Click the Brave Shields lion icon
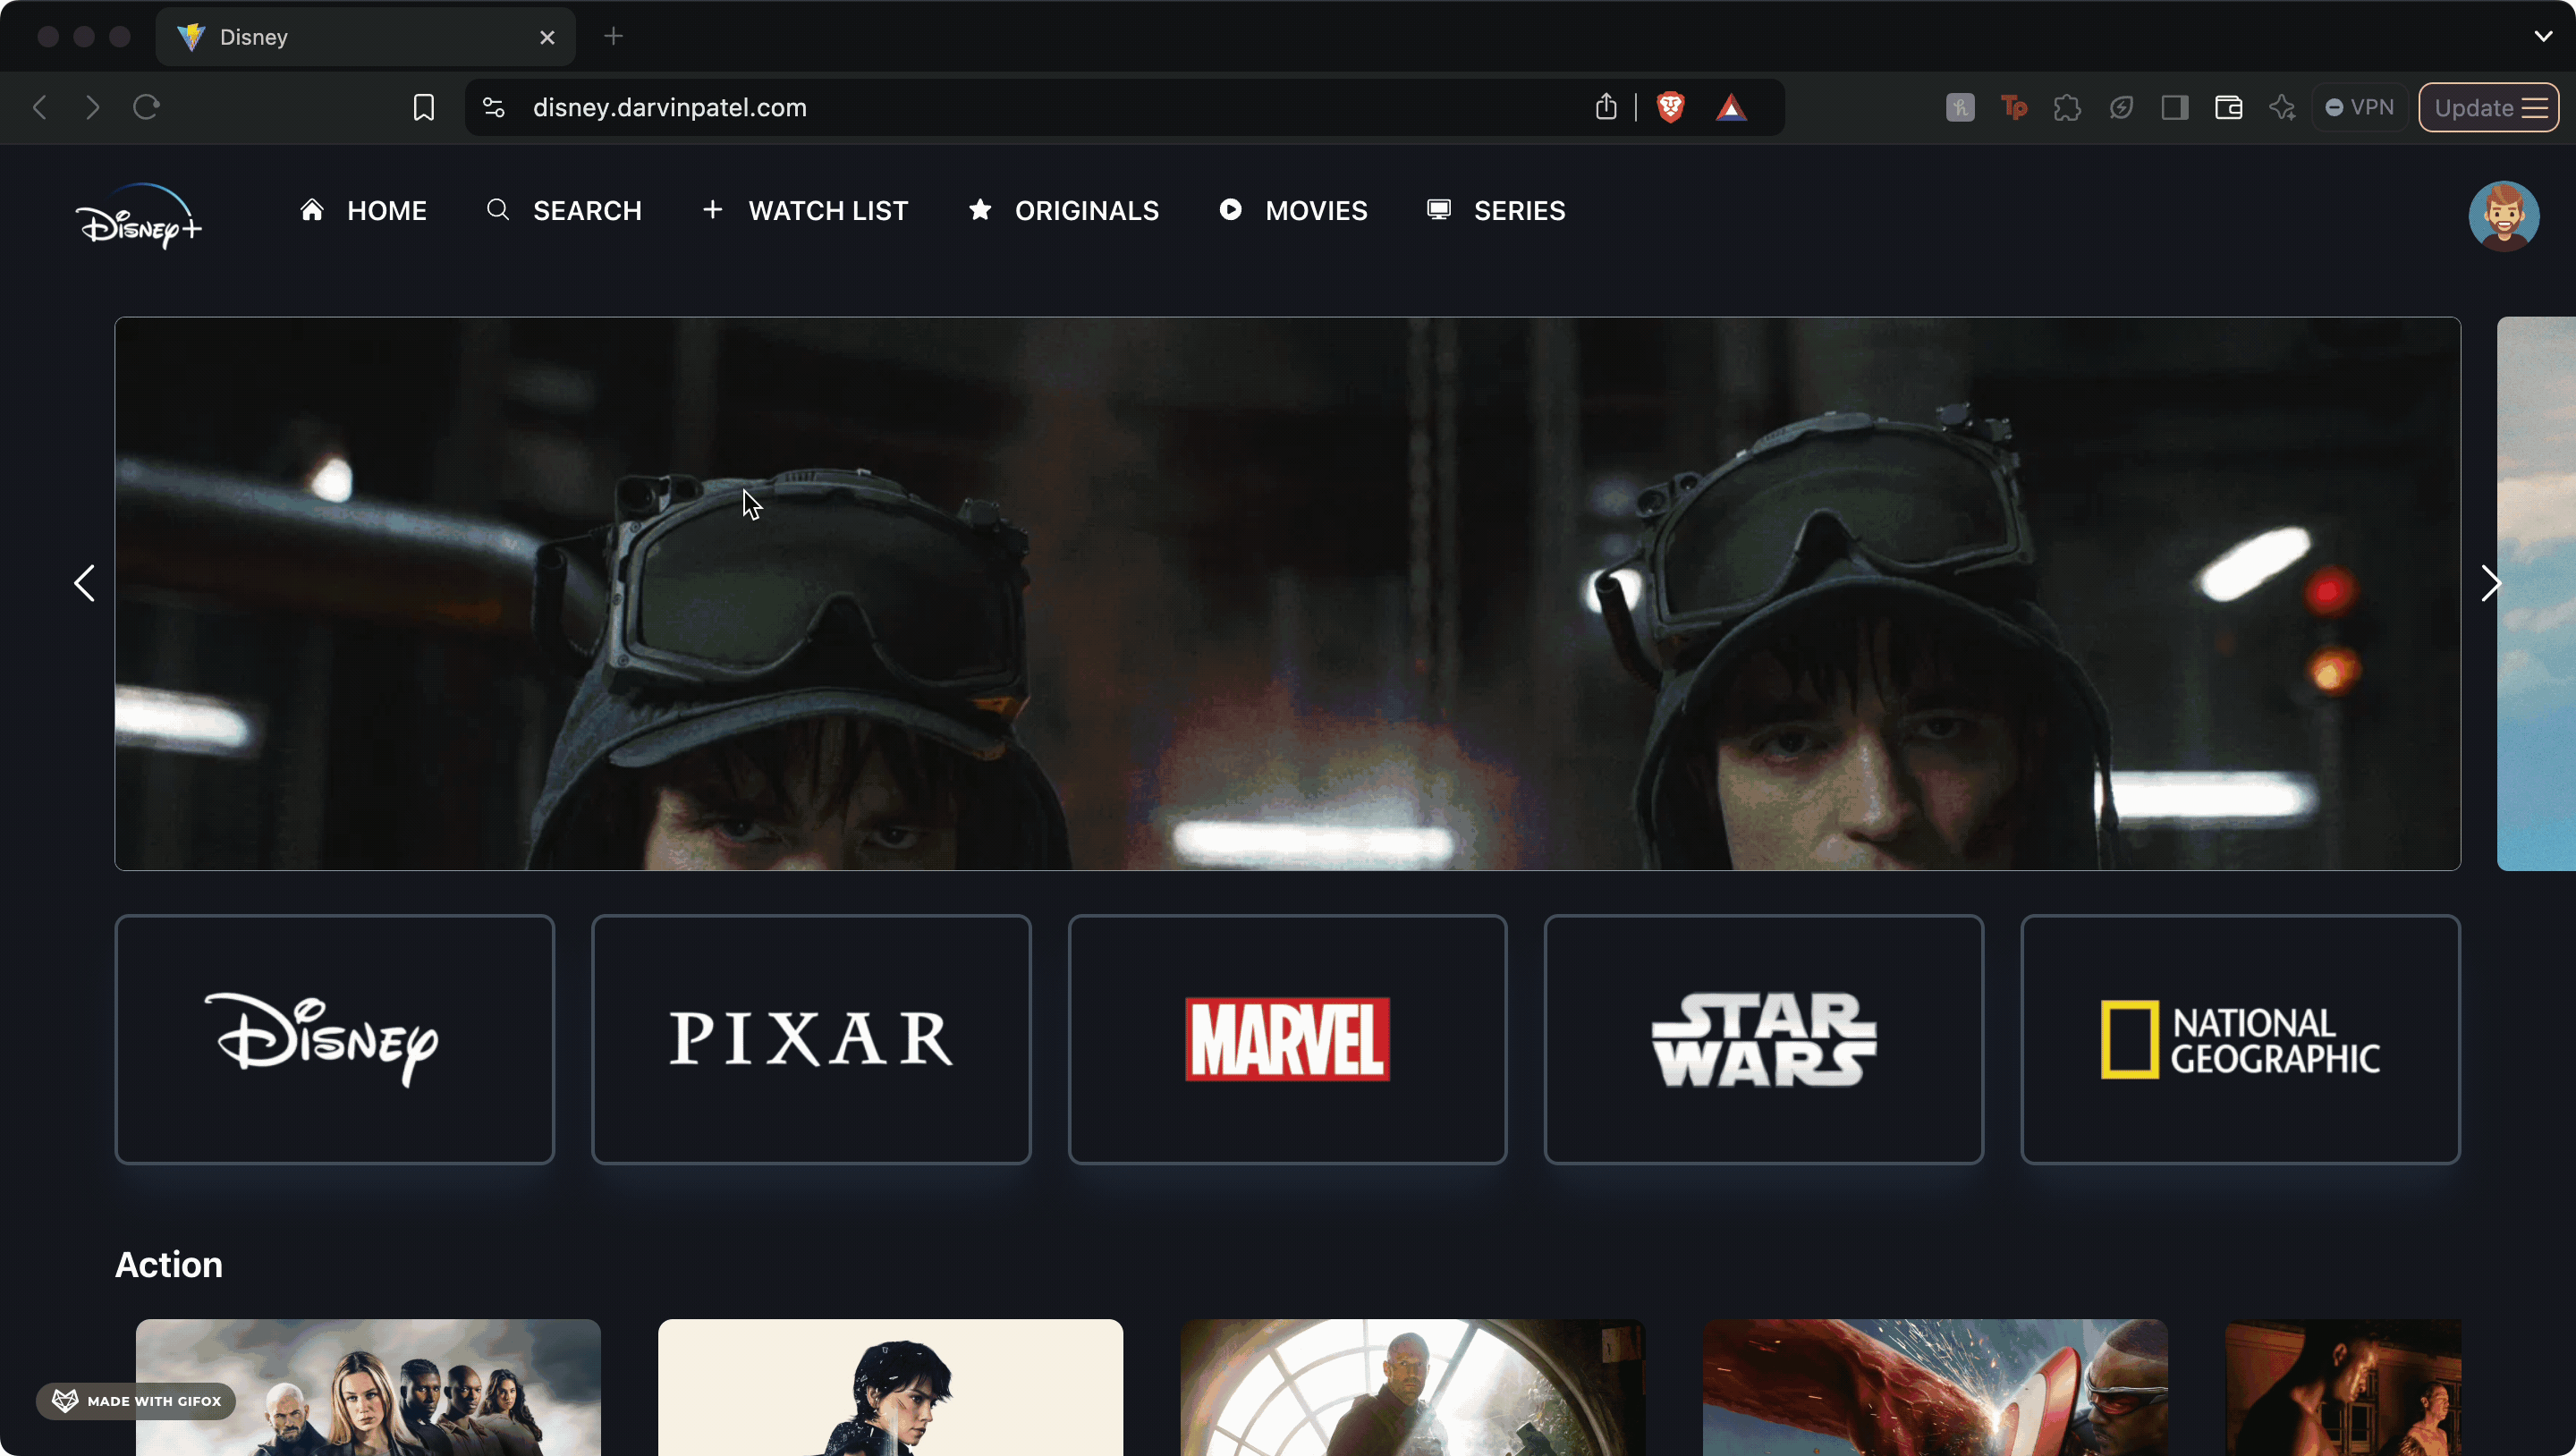 [x=1670, y=107]
